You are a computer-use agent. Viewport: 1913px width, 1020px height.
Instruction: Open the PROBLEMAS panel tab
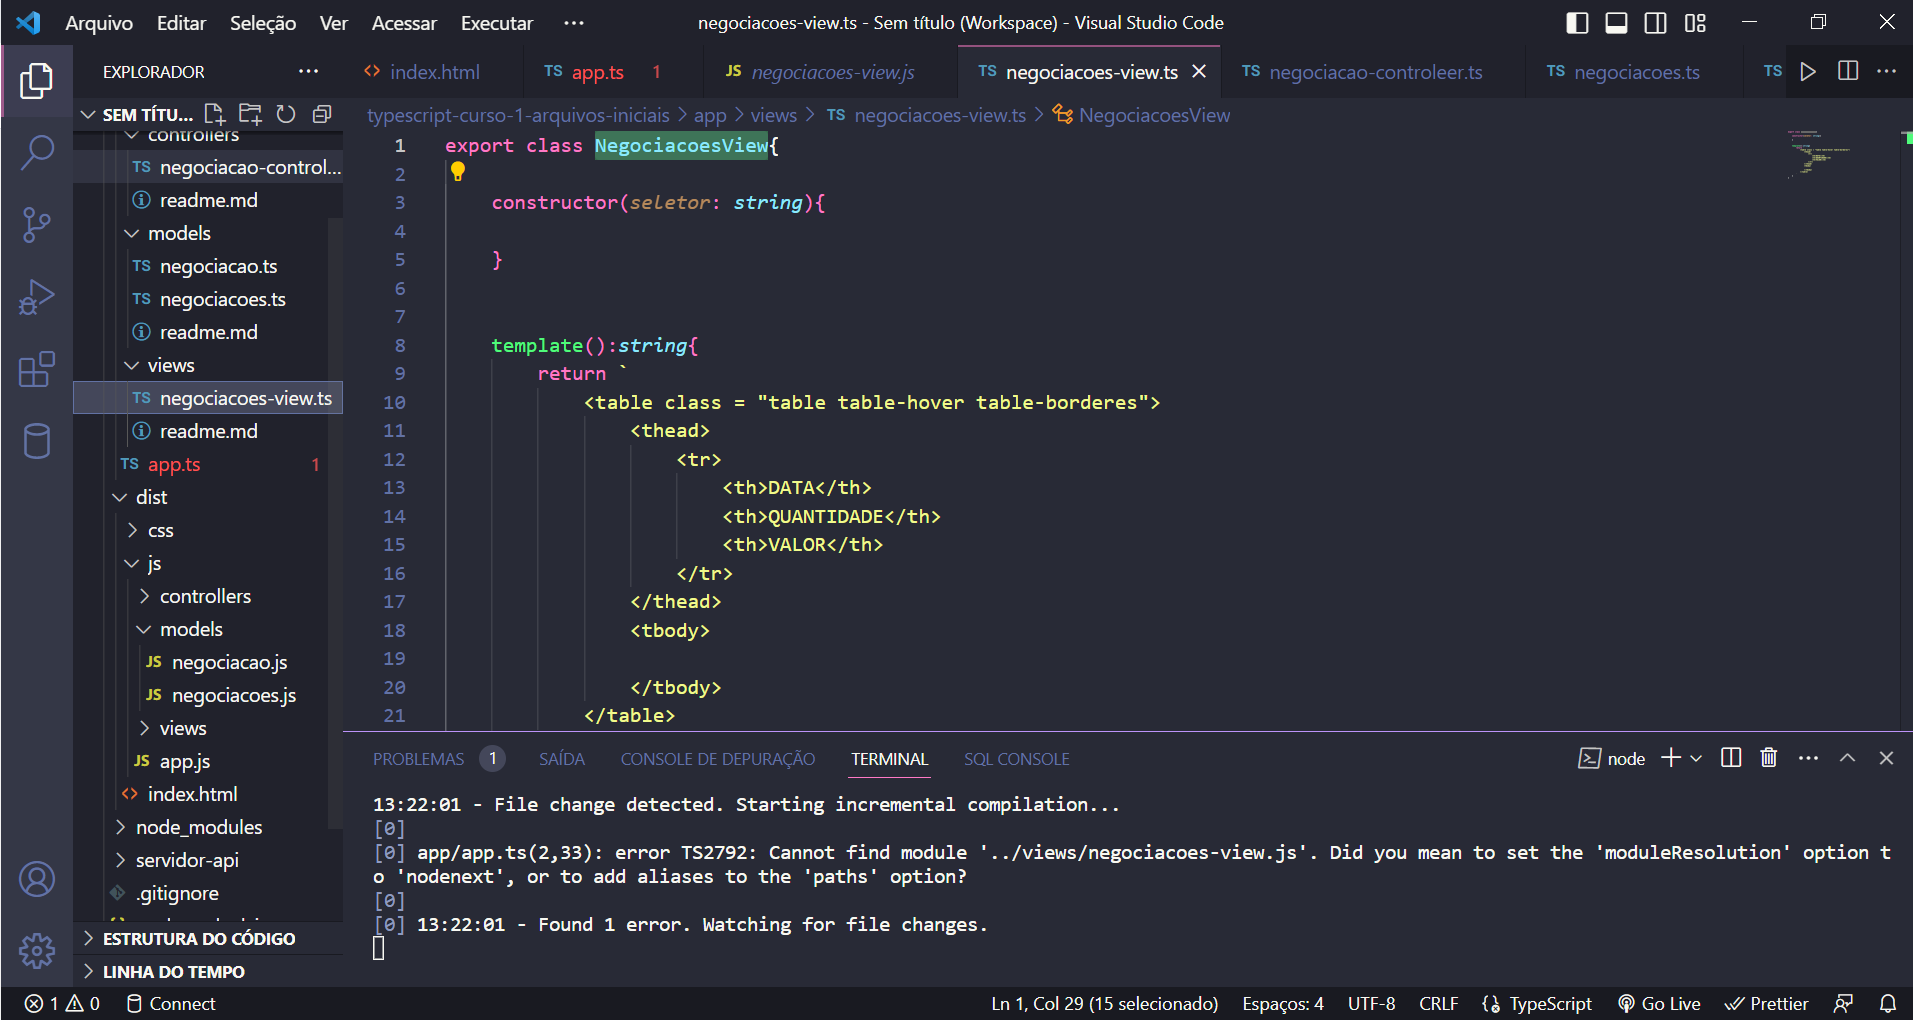click(418, 759)
